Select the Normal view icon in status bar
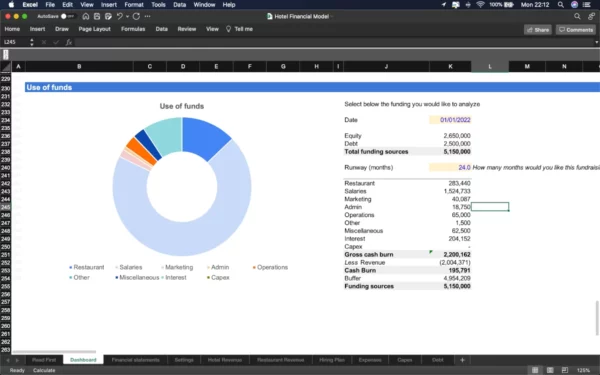 (x=535, y=370)
